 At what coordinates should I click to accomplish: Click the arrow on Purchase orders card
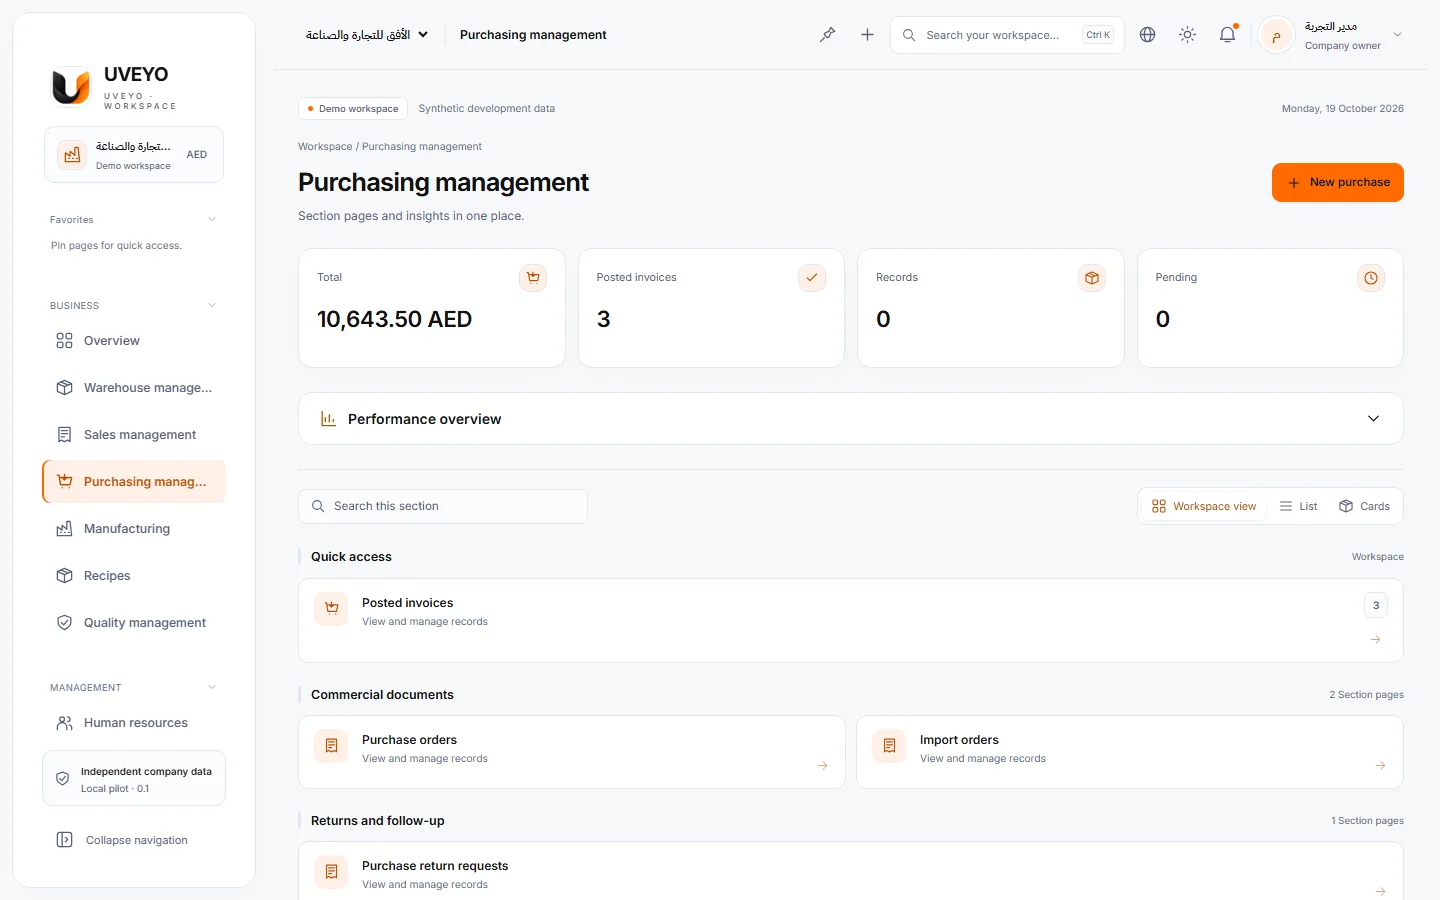tap(822, 766)
